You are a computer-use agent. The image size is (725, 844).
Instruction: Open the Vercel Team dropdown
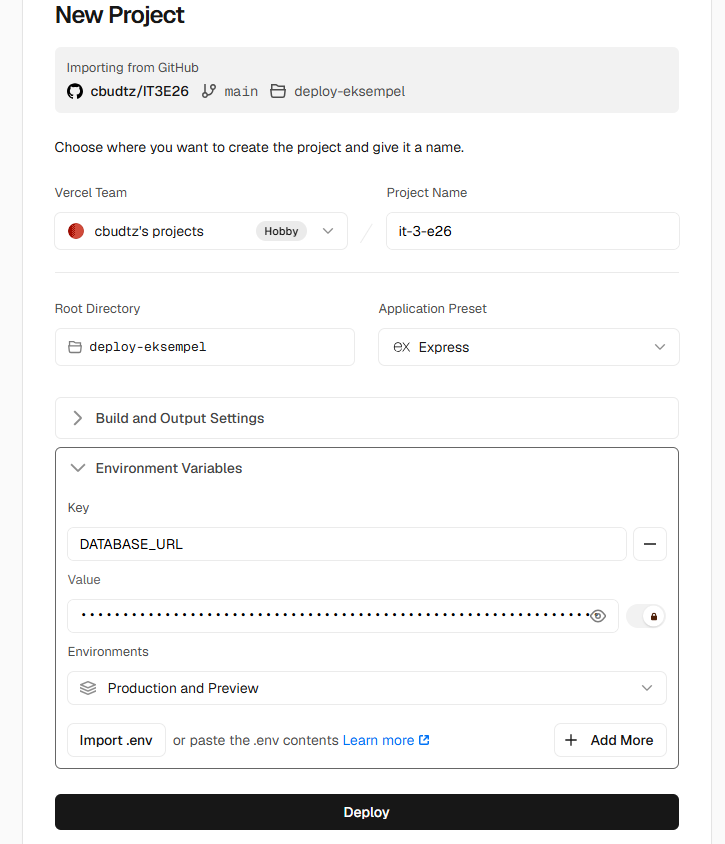(201, 231)
